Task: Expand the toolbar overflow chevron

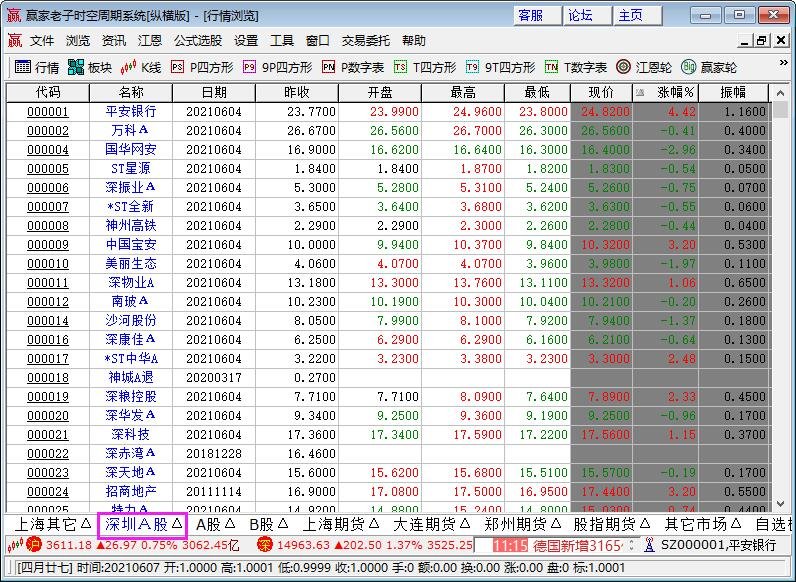Action: tap(783, 62)
